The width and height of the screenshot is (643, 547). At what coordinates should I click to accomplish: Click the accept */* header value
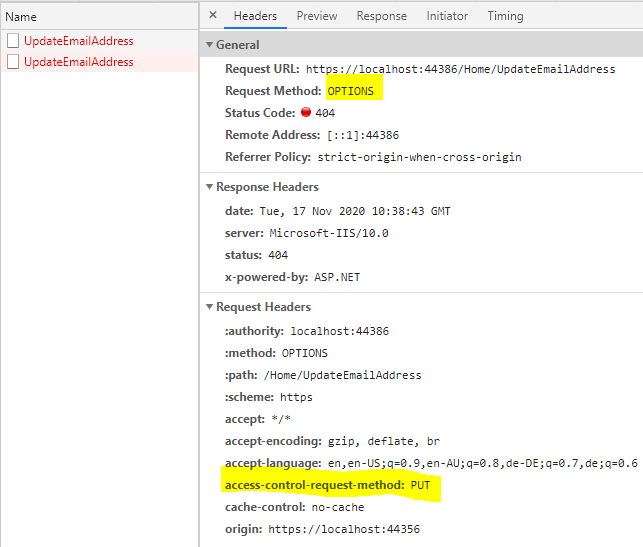point(281,419)
